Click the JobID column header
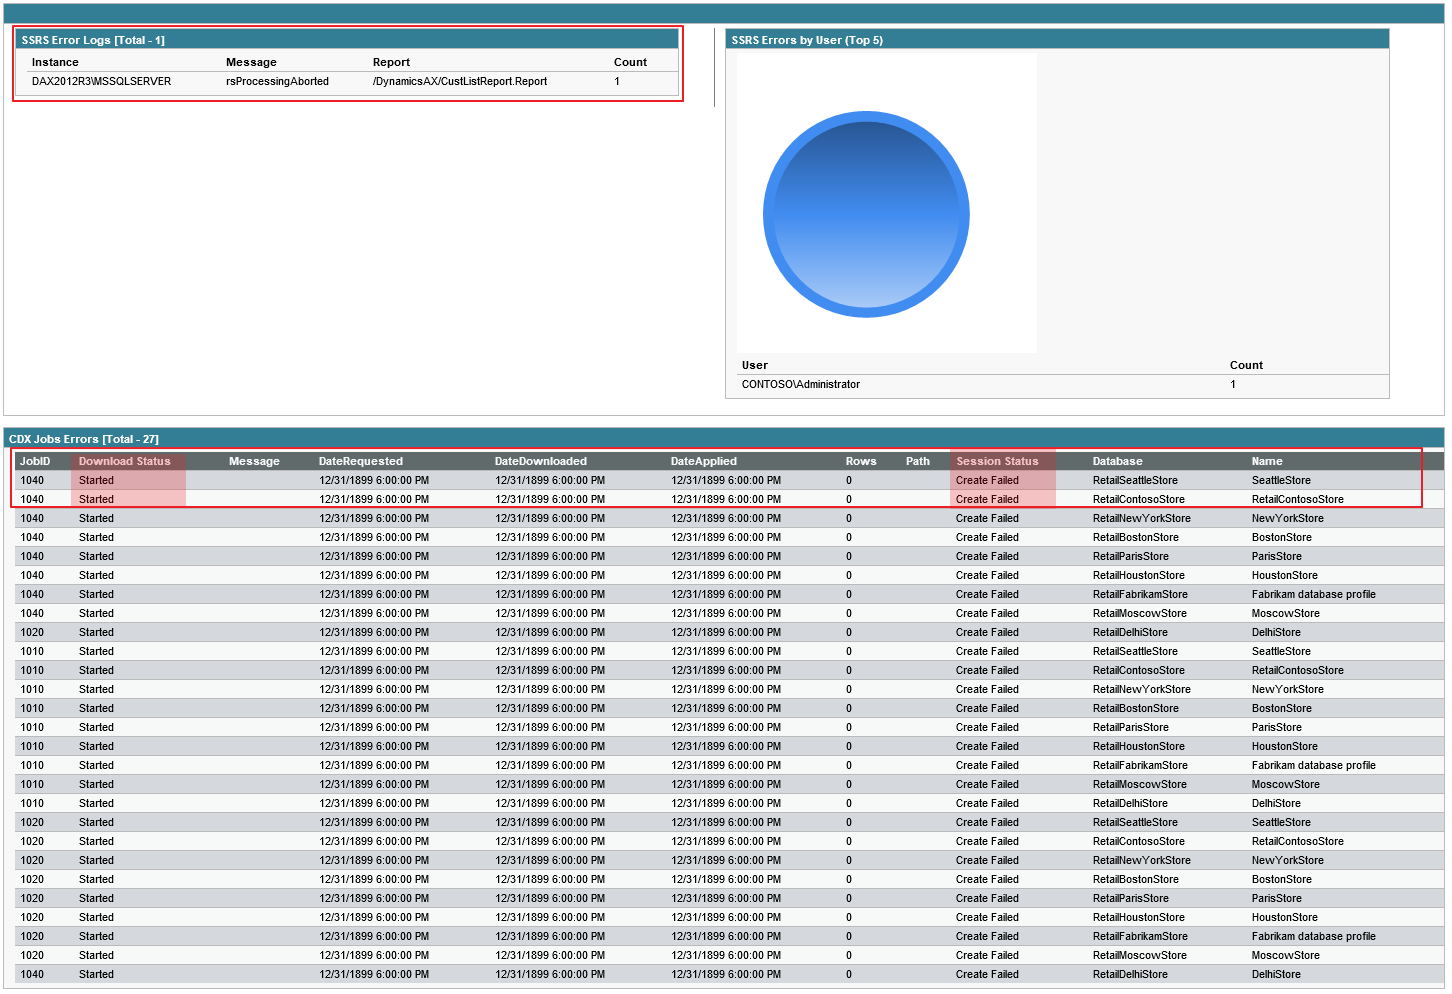The height and width of the screenshot is (994, 1452). (x=35, y=461)
